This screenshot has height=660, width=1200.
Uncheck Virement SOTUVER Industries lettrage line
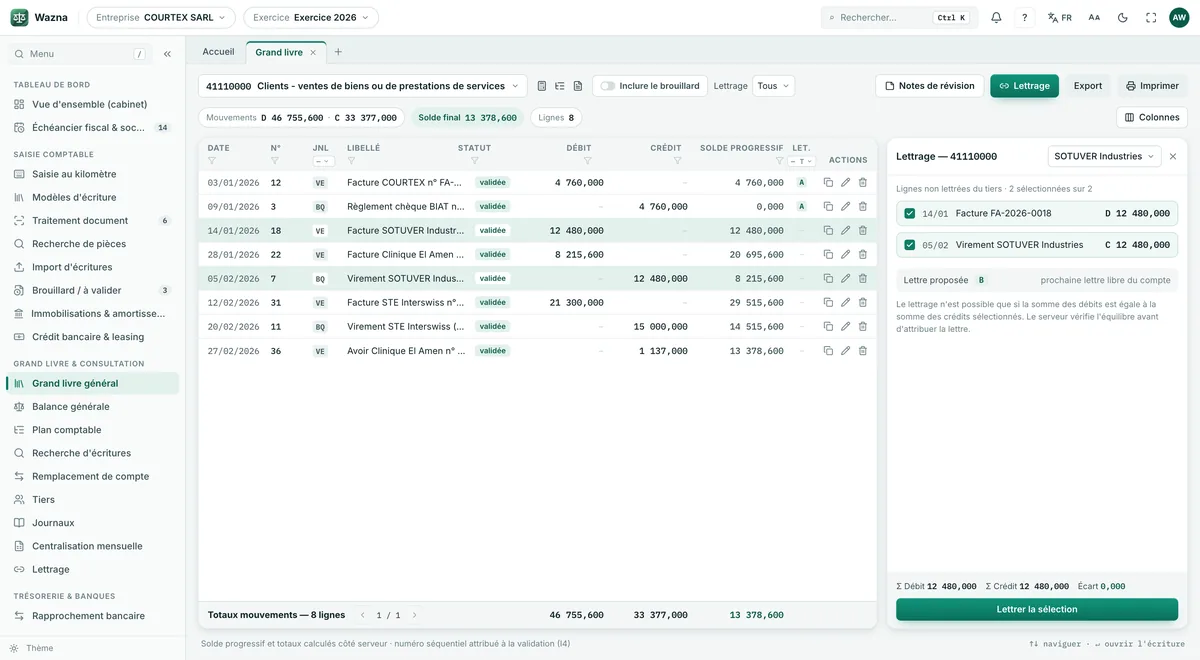click(909, 245)
